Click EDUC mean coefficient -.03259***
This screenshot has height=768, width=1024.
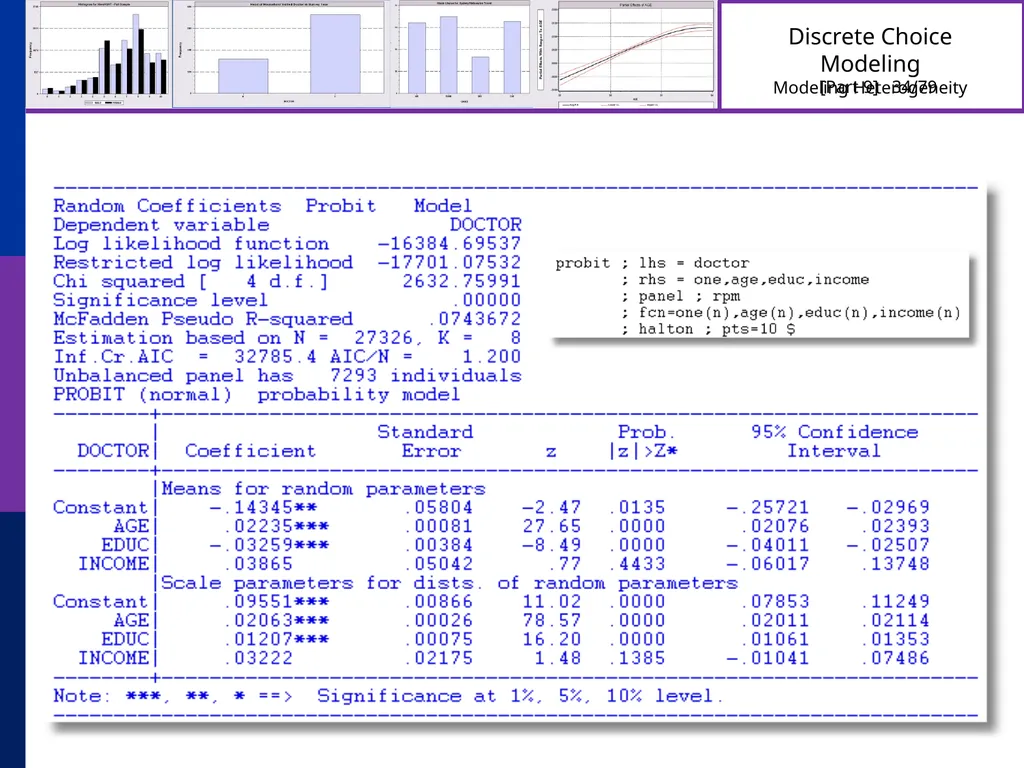[269, 545]
